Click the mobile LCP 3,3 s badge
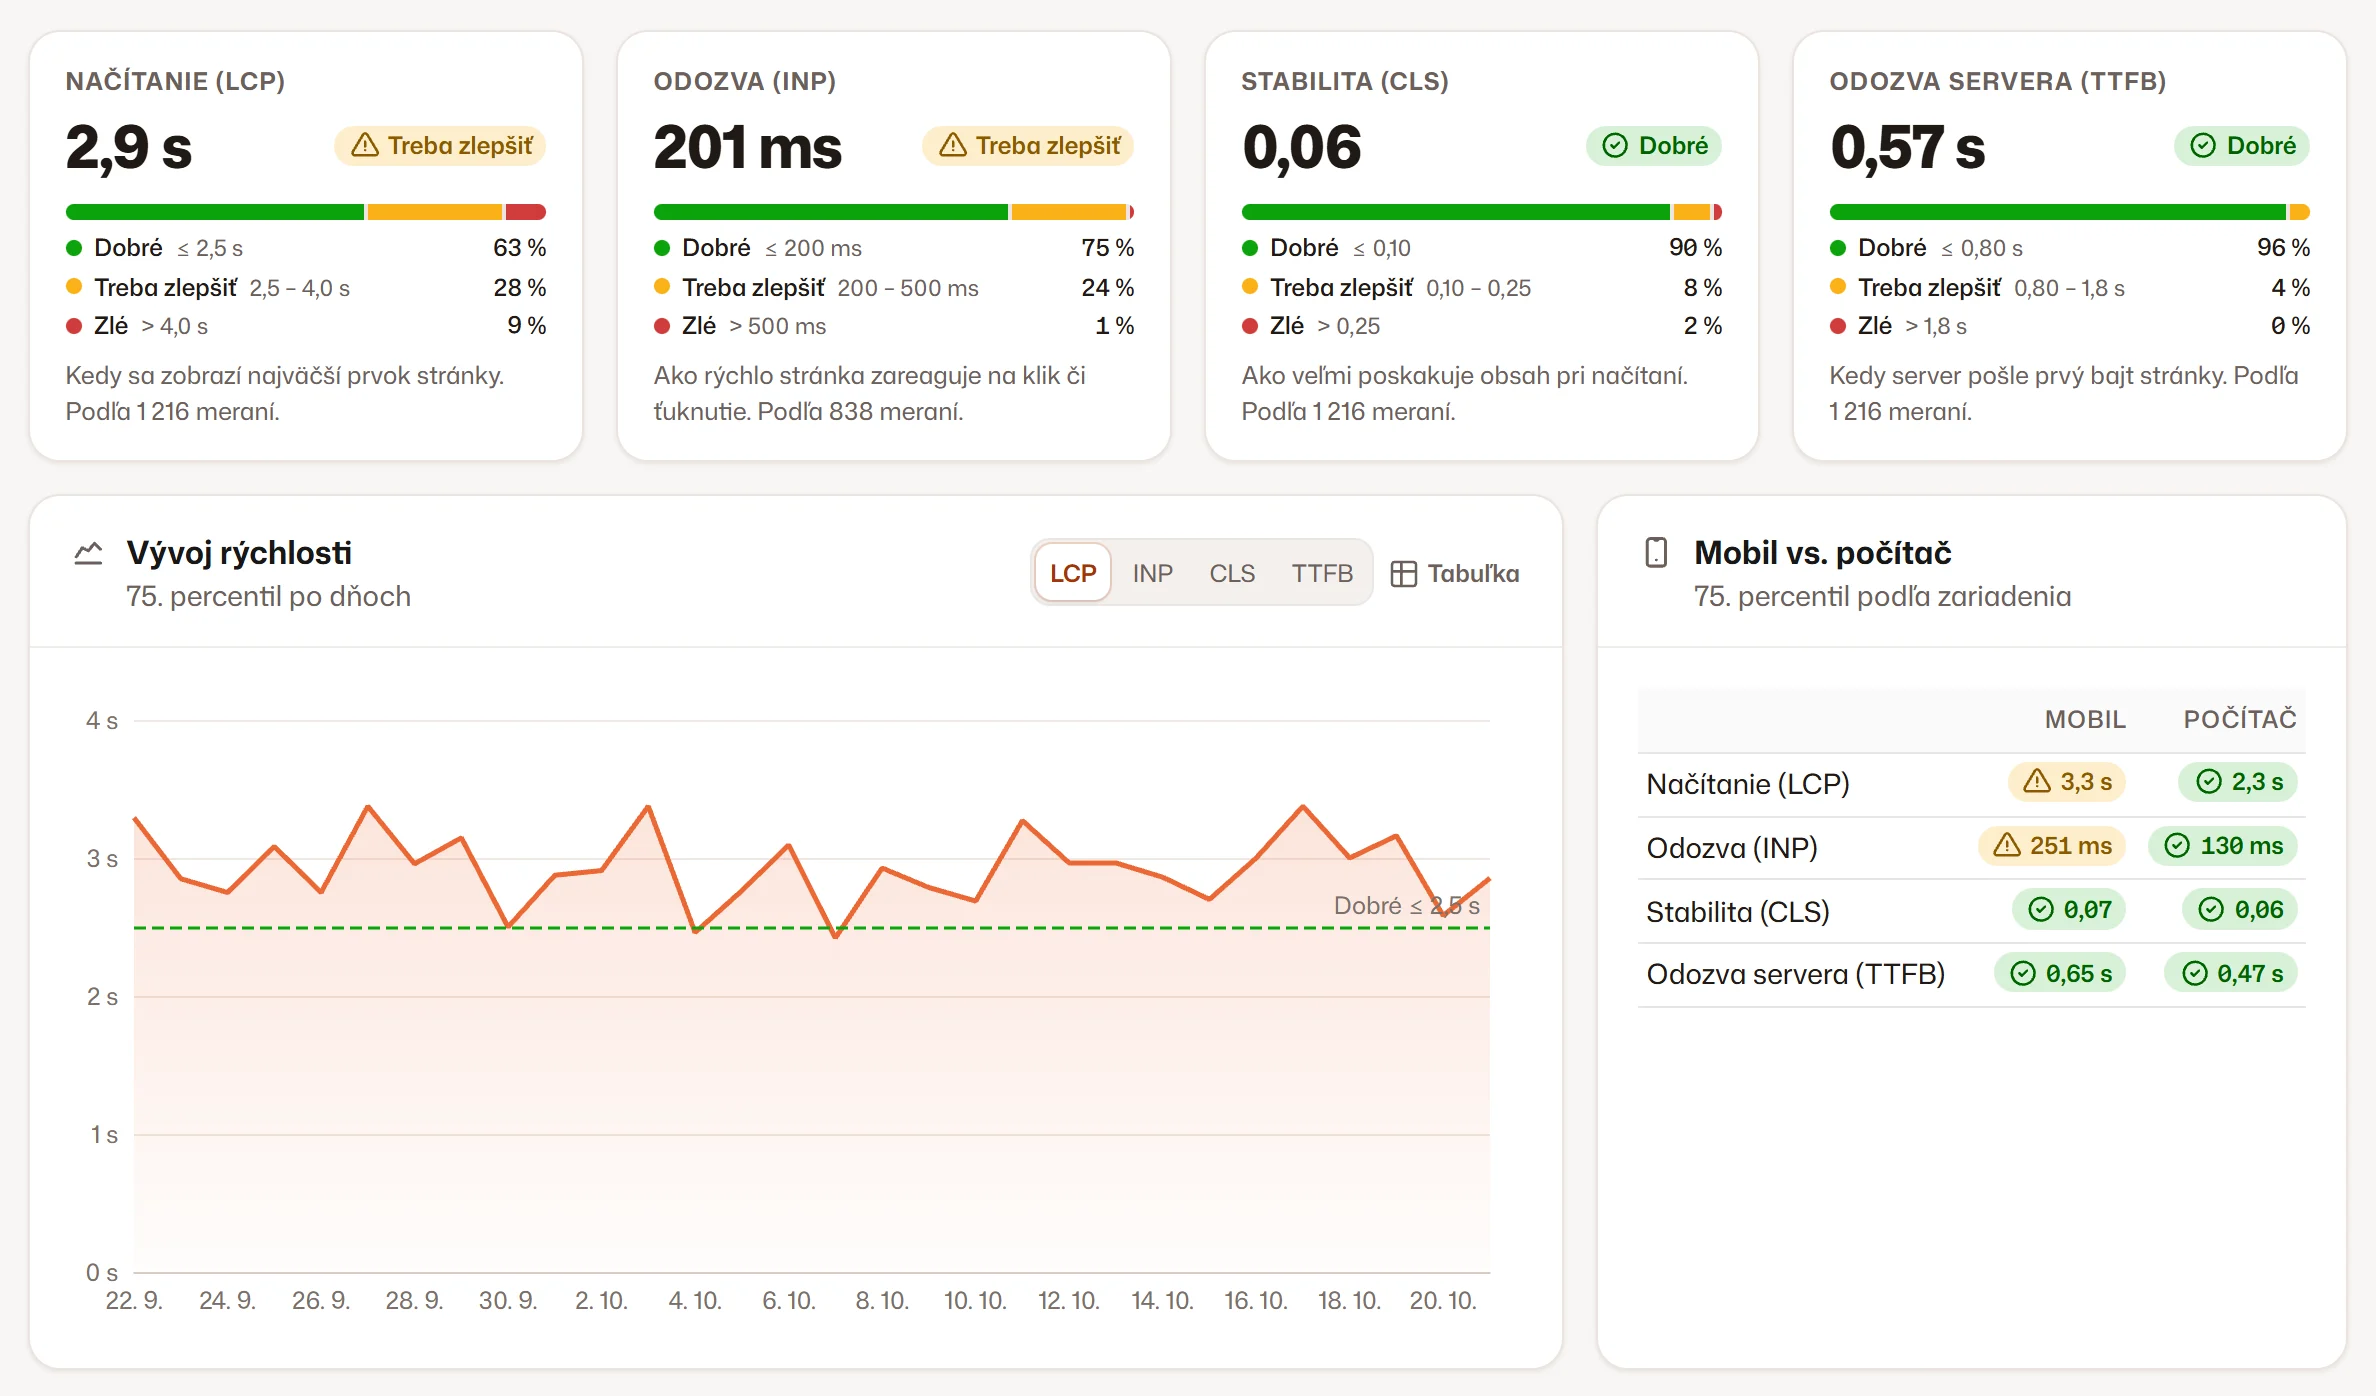This screenshot has height=1396, width=2376. coord(2067,782)
